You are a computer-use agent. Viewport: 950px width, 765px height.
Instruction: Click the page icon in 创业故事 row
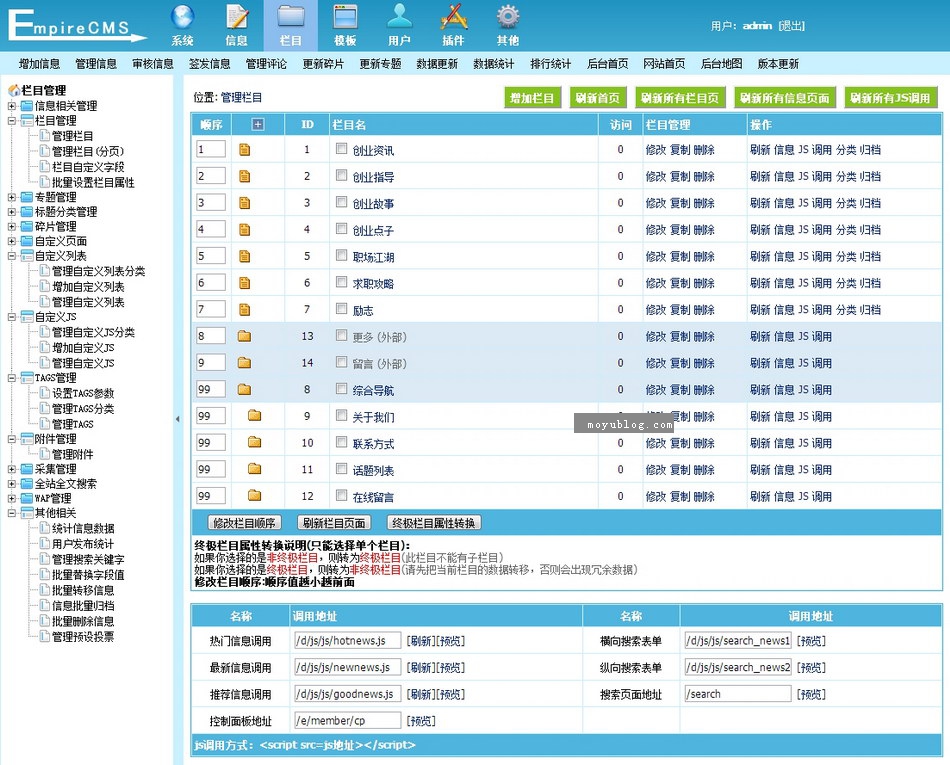pos(244,203)
